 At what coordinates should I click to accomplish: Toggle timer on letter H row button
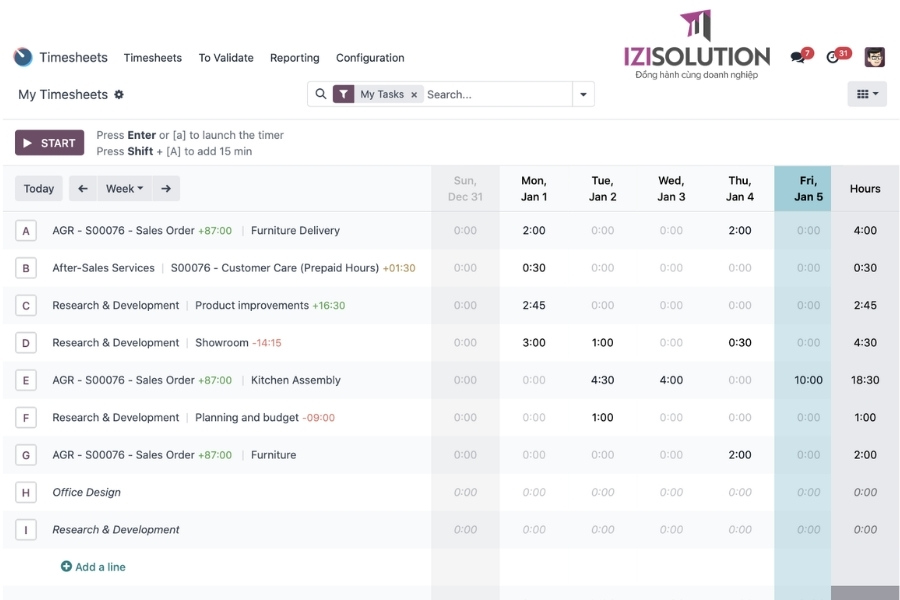(26, 492)
